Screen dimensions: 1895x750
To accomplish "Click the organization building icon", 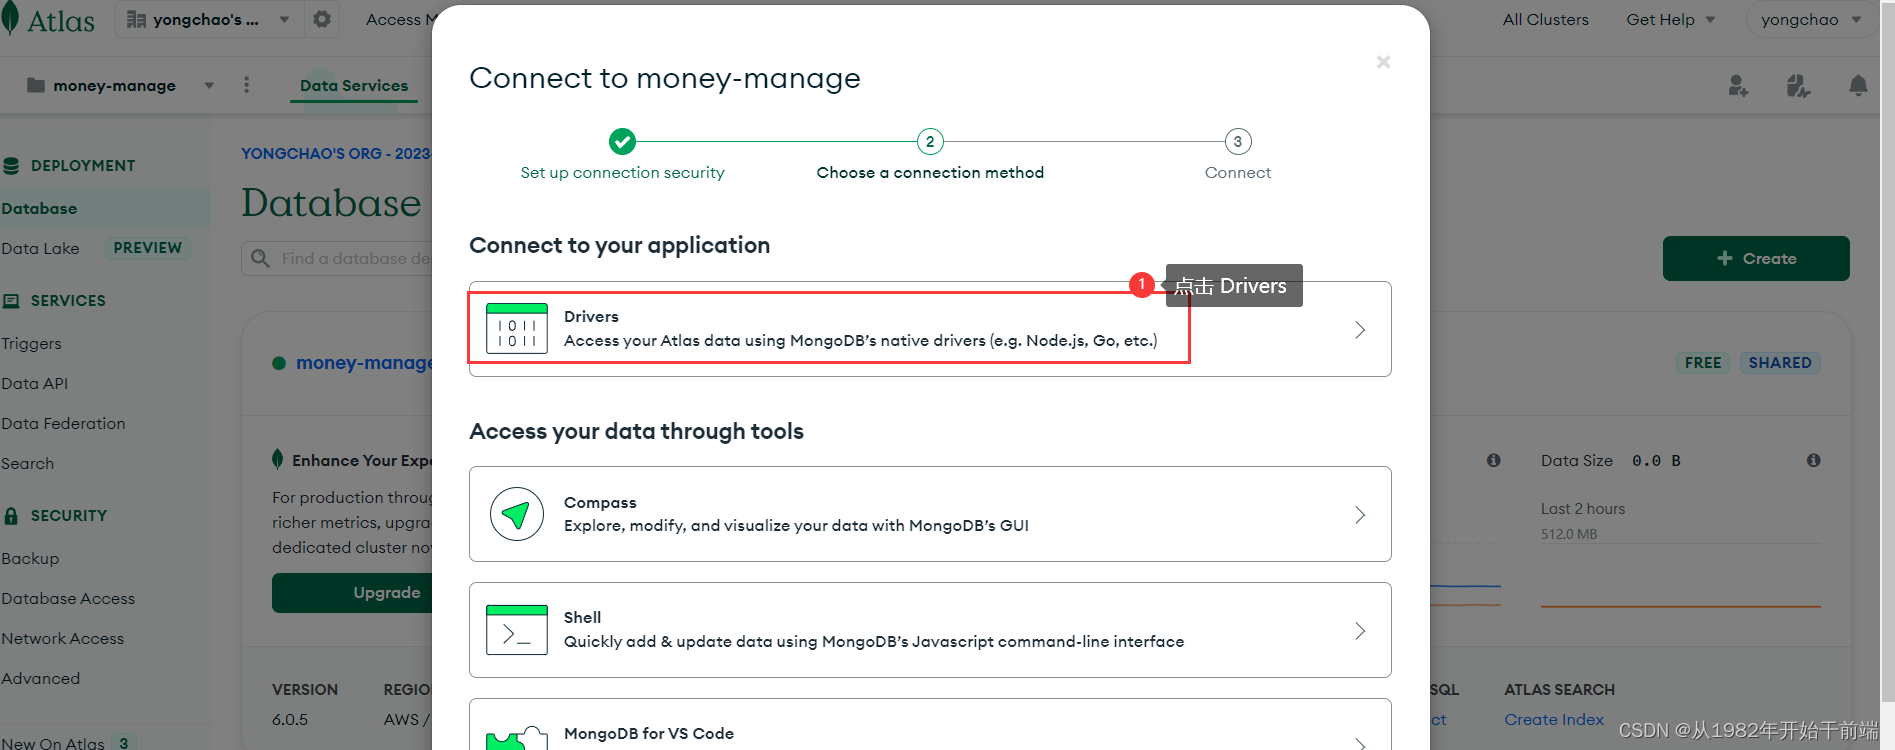I will pos(136,19).
